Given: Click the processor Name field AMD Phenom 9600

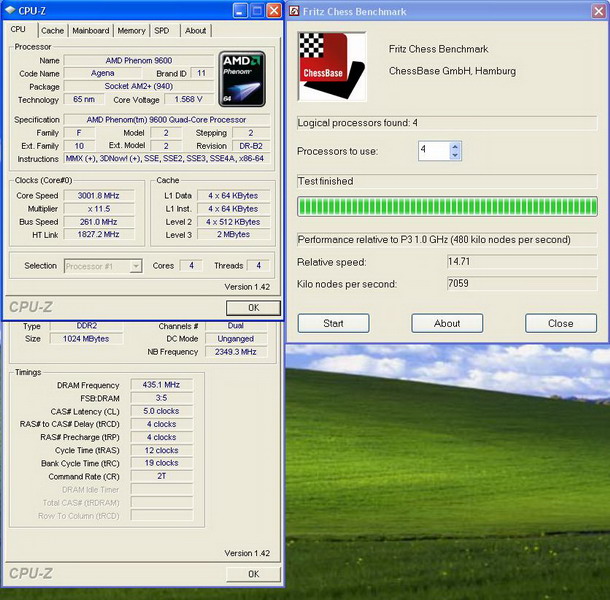Looking at the screenshot, I should click(138, 60).
